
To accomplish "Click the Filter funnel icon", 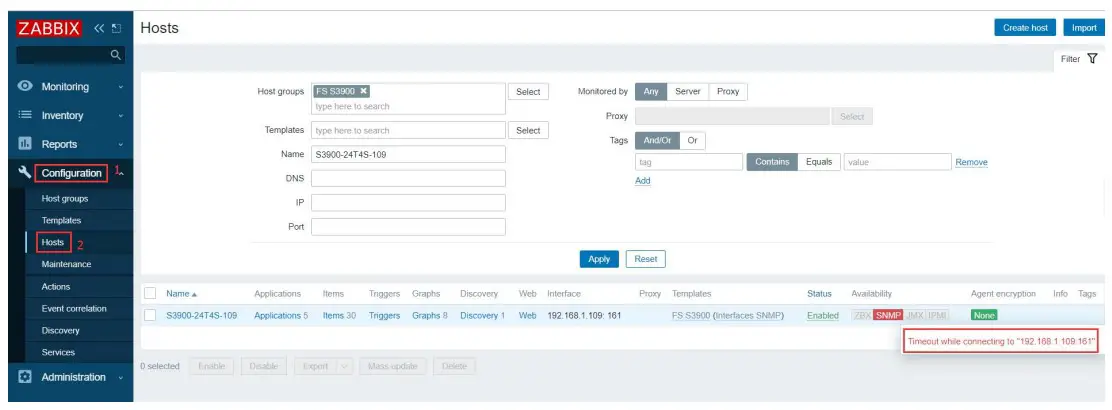I will point(1092,58).
